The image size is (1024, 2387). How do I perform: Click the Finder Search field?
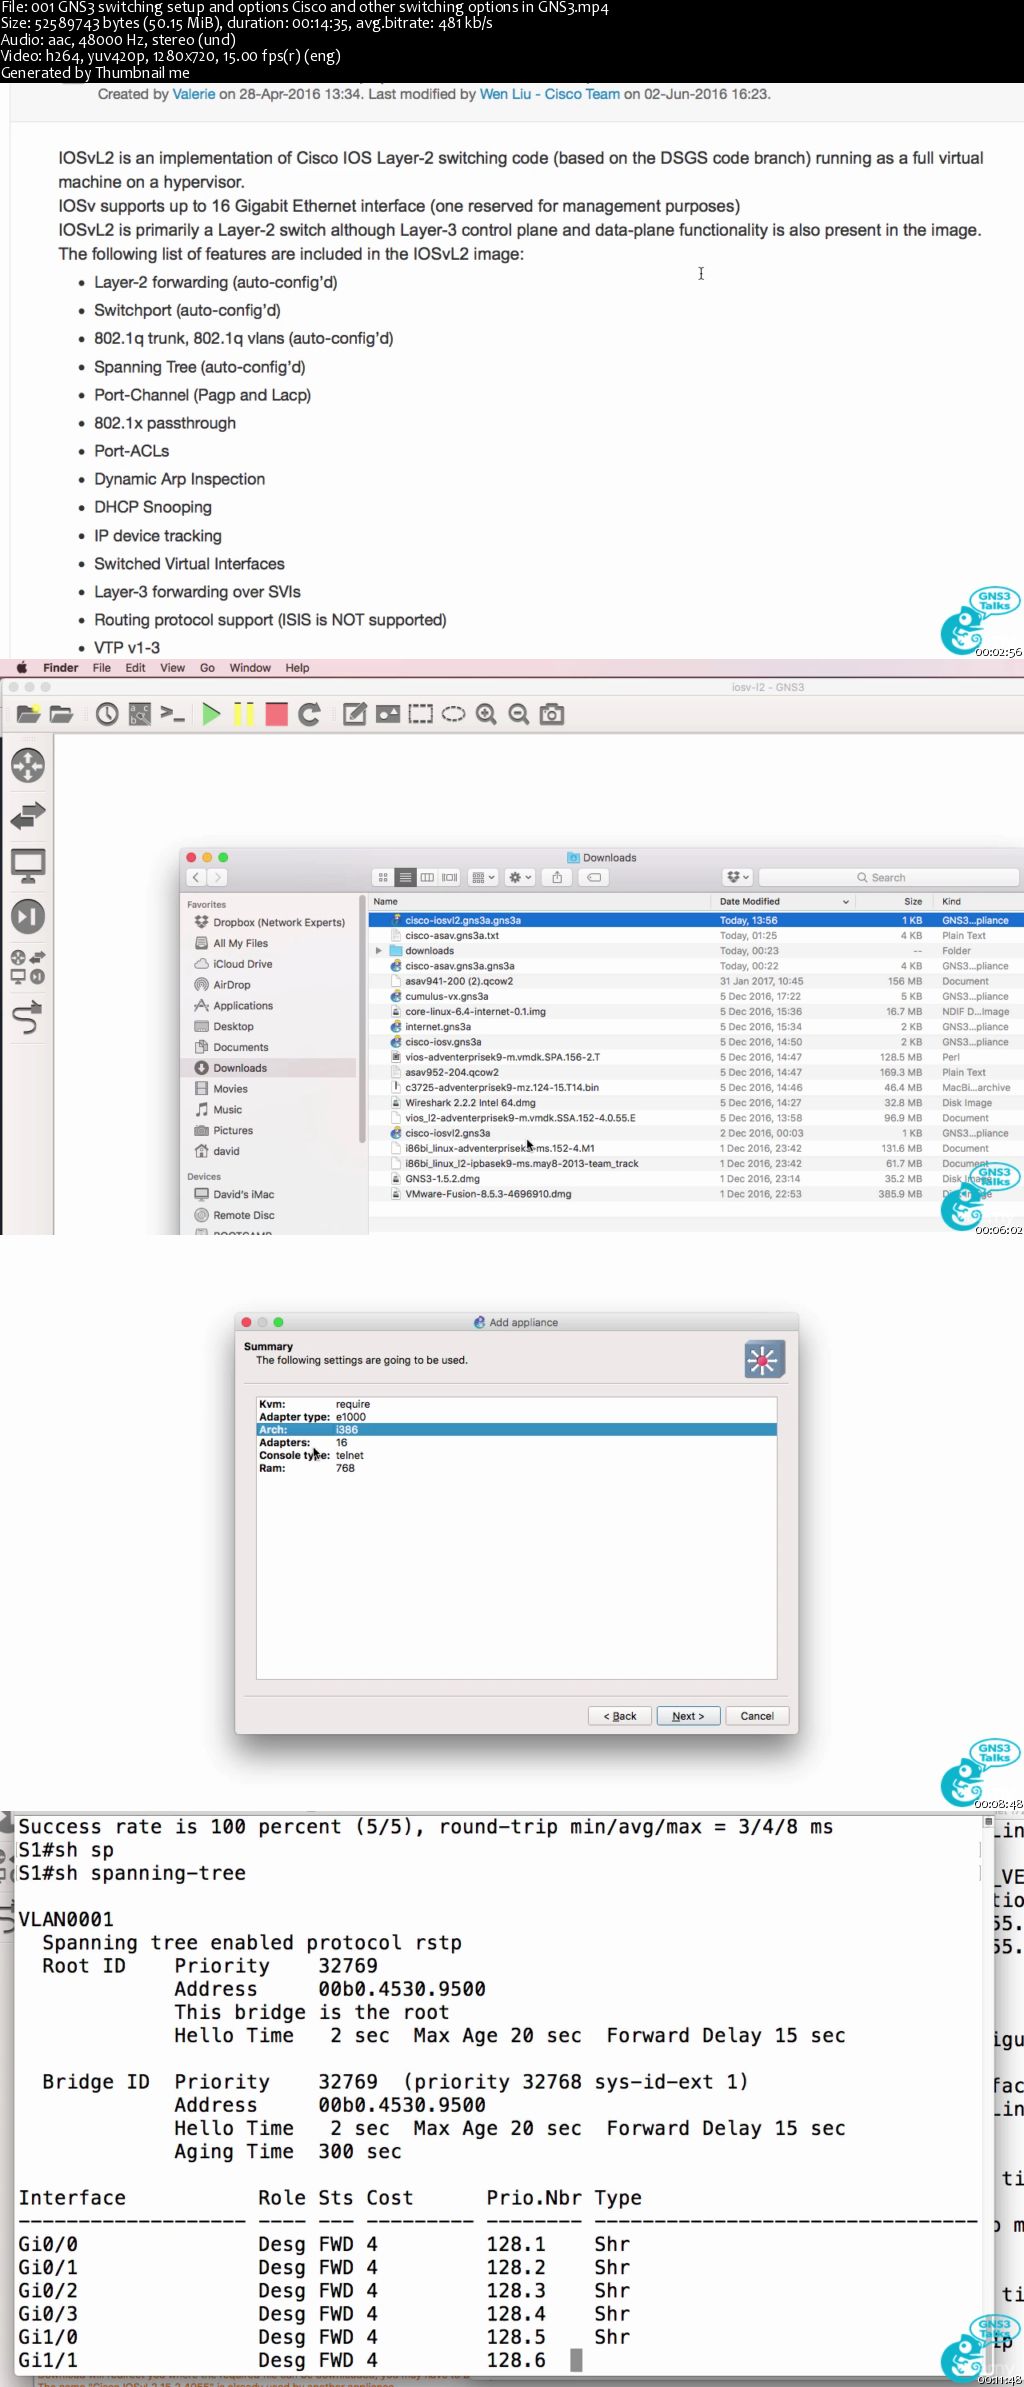point(889,877)
